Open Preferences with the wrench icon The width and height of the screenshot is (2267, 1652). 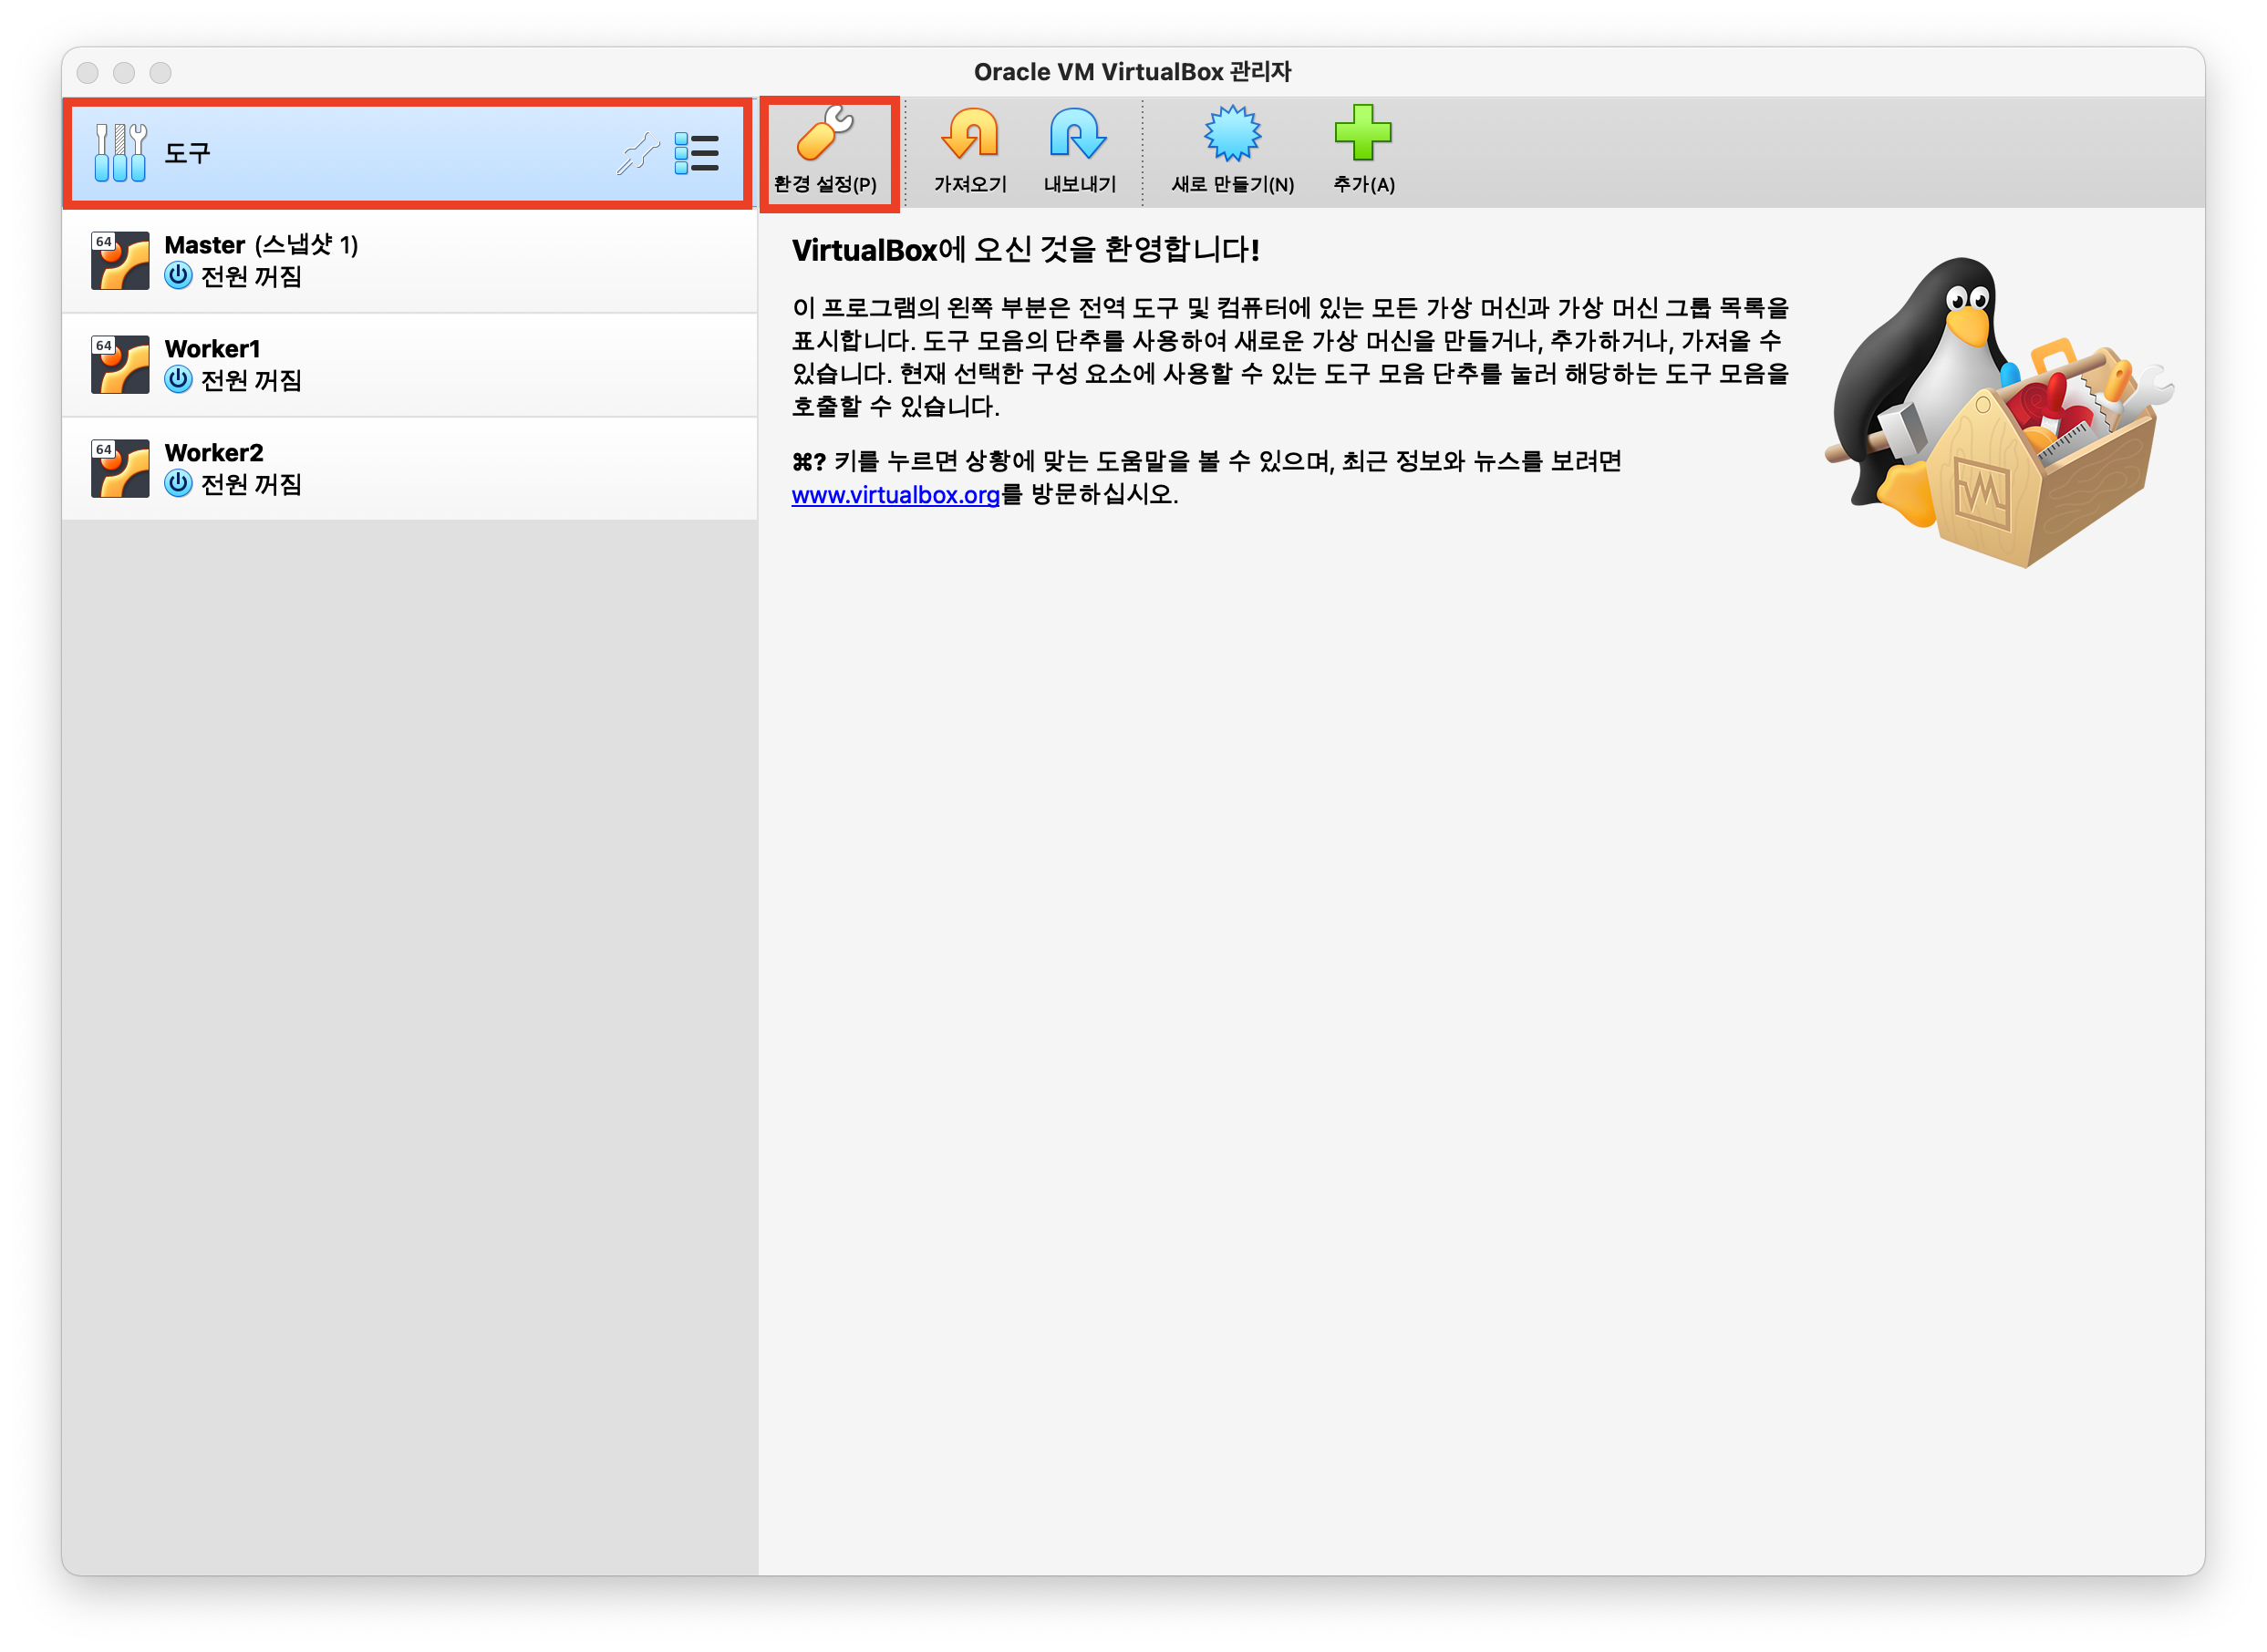825,135
